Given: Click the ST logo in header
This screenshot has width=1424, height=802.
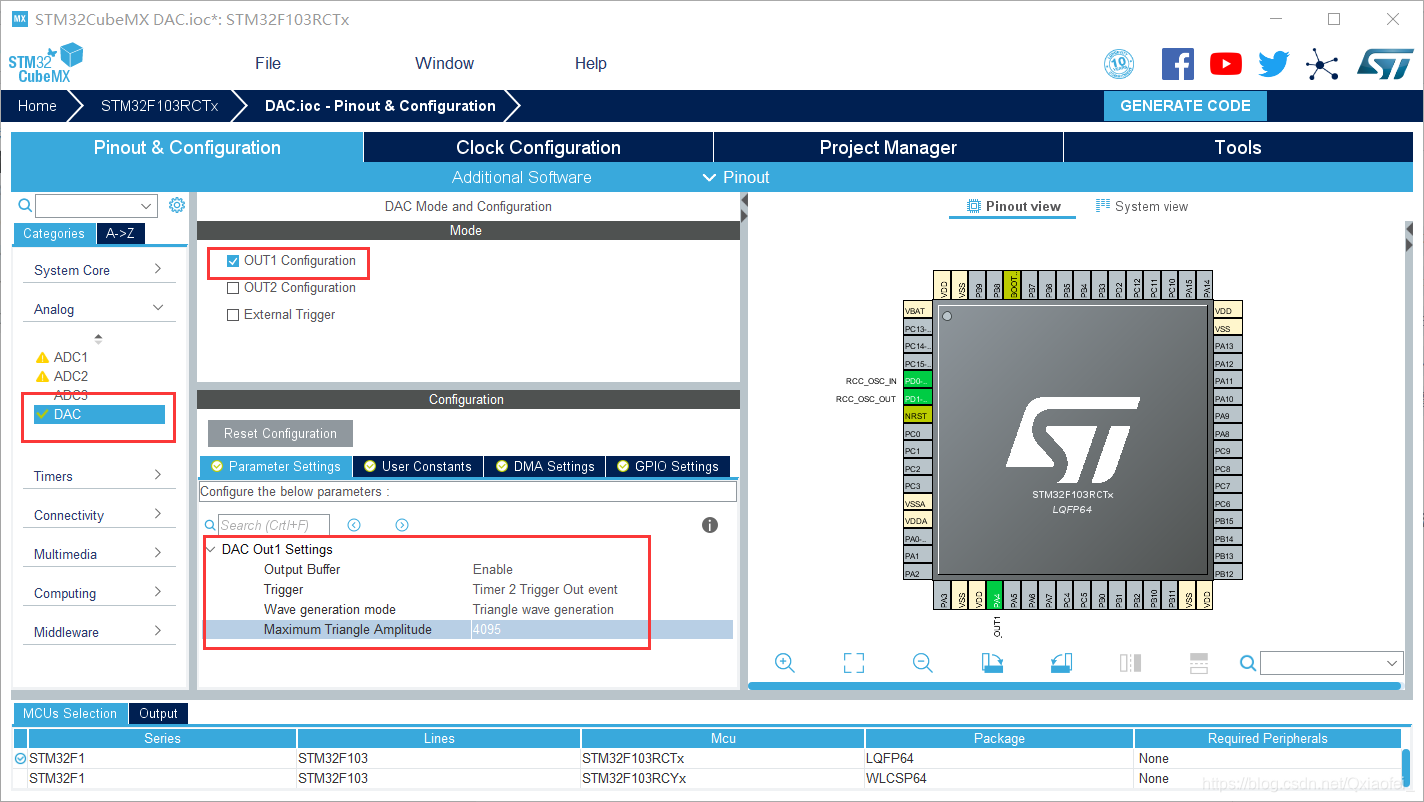Looking at the screenshot, I should pyautogui.click(x=1385, y=64).
